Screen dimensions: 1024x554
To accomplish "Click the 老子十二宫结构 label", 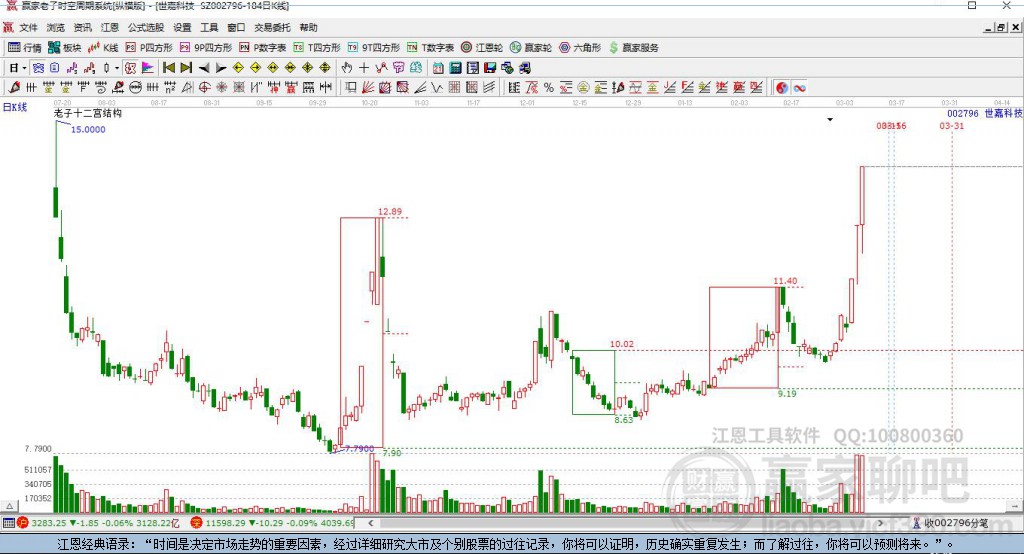I will [x=88, y=113].
